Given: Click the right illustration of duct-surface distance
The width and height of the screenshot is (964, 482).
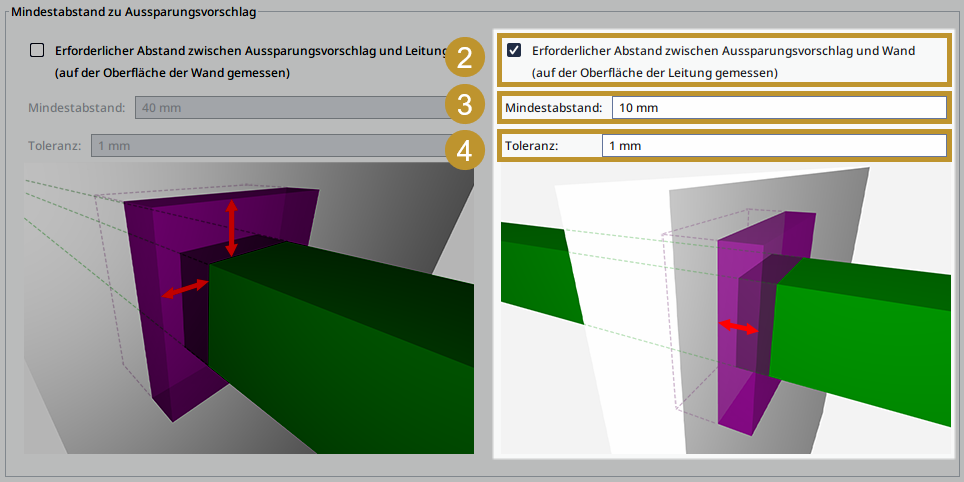Looking at the screenshot, I should tap(726, 310).
